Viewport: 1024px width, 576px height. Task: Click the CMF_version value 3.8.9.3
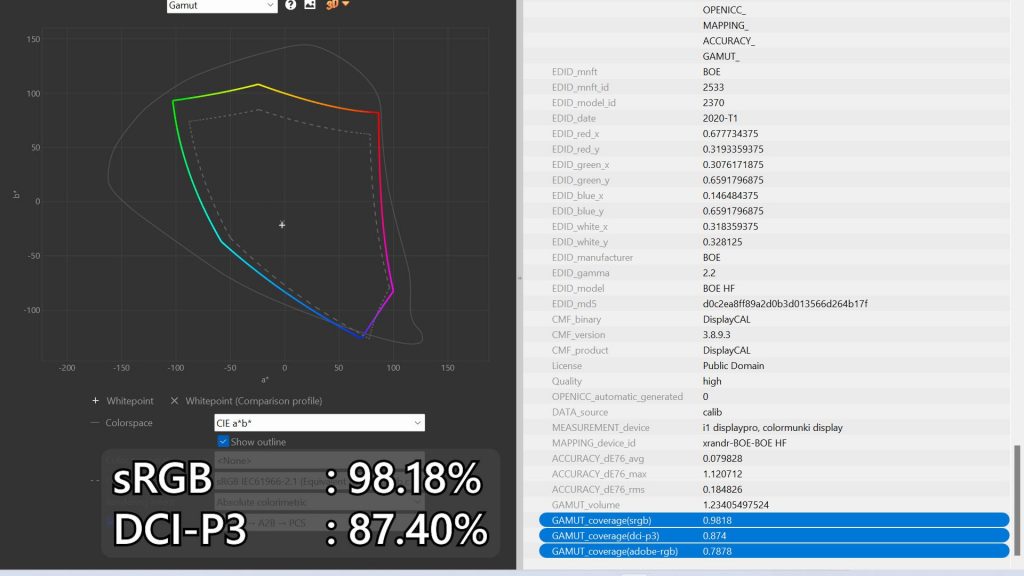(x=716, y=335)
